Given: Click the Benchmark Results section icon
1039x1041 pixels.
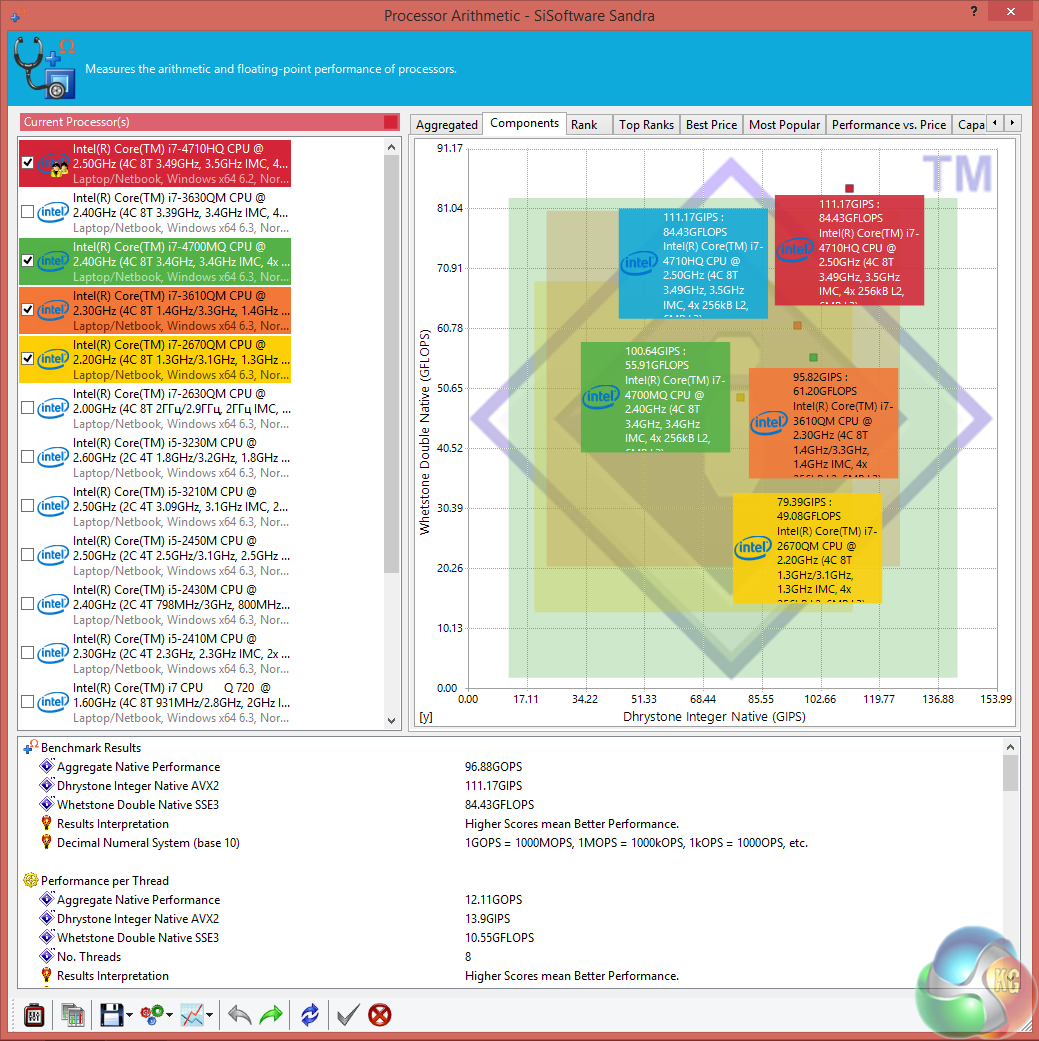Looking at the screenshot, I should coord(31,747).
